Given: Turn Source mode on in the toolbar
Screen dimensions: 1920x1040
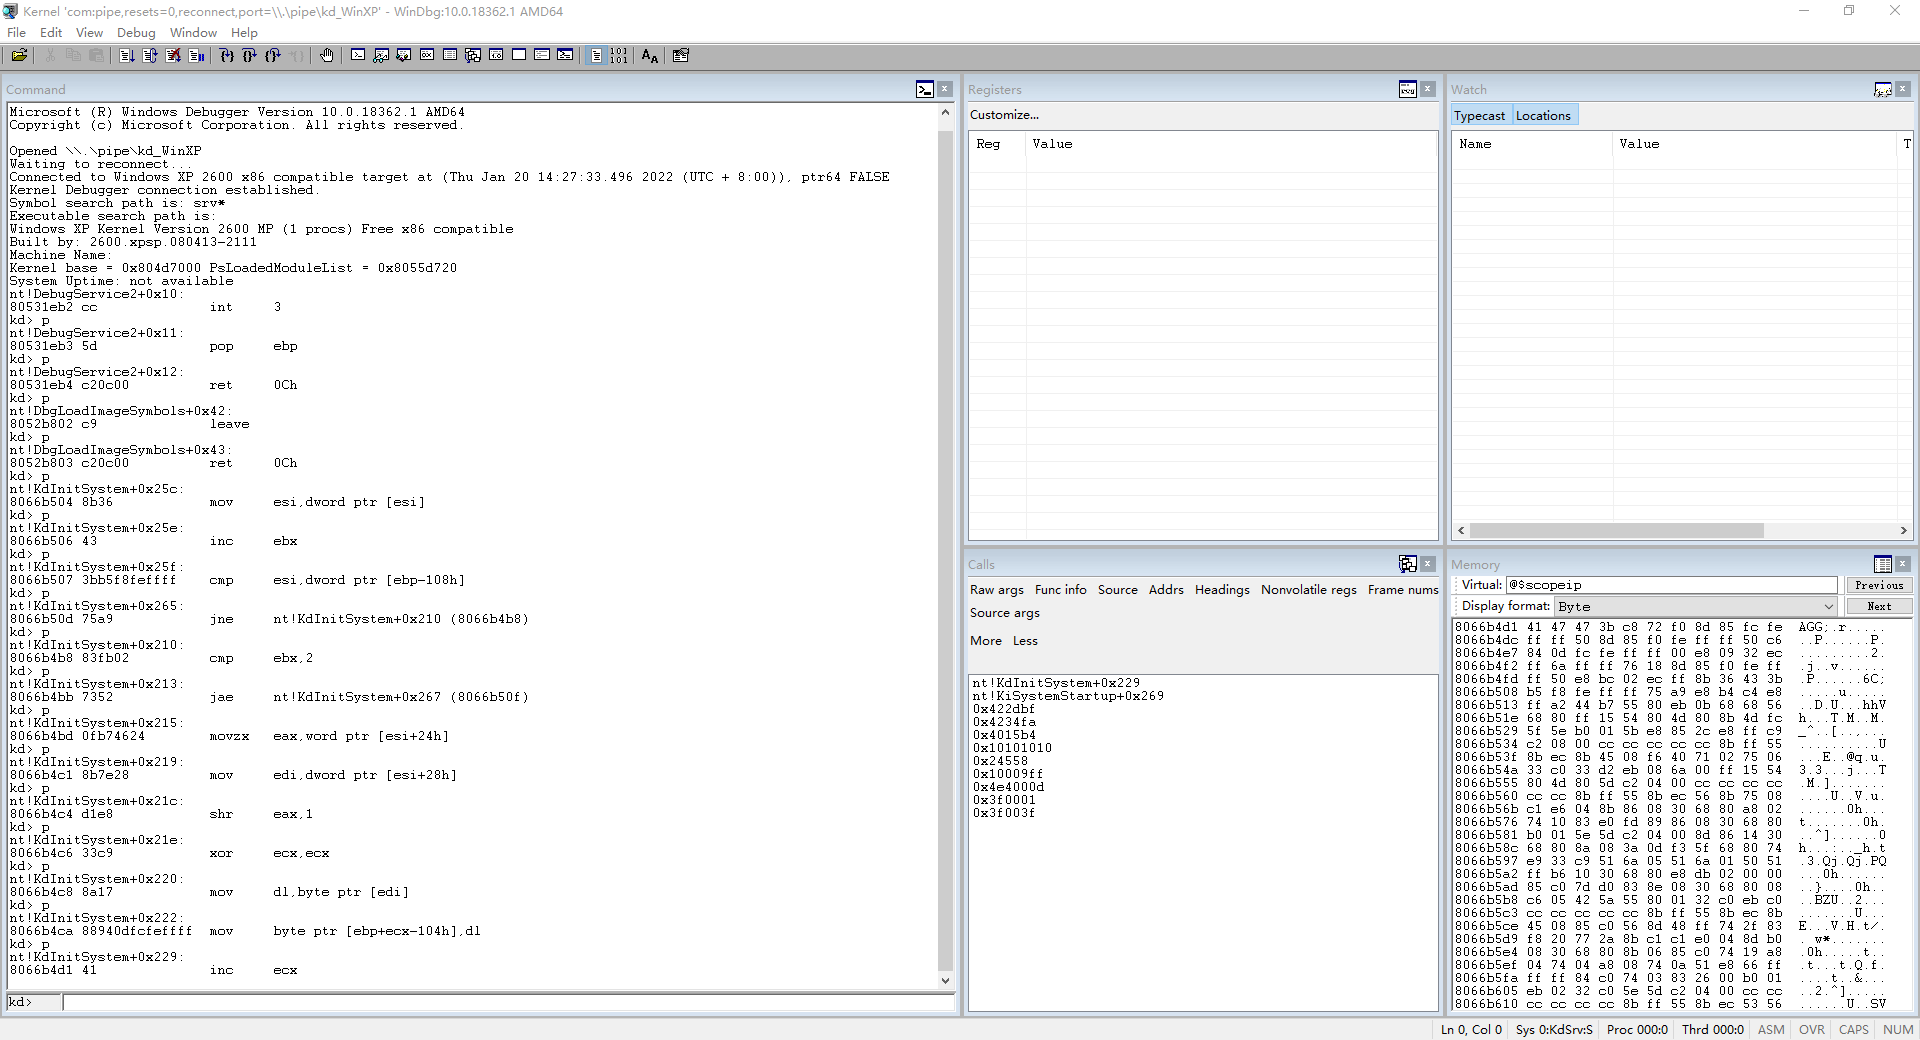Looking at the screenshot, I should (596, 56).
